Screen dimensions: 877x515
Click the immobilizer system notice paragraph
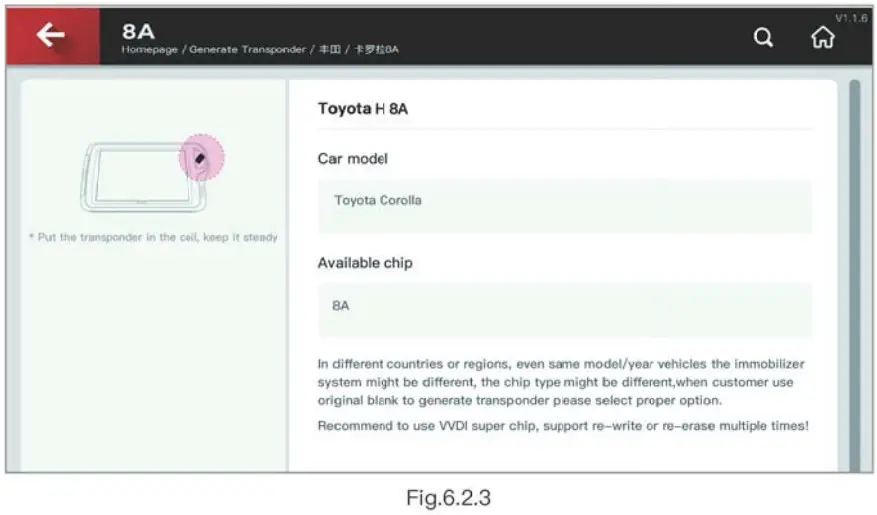tap(562, 382)
